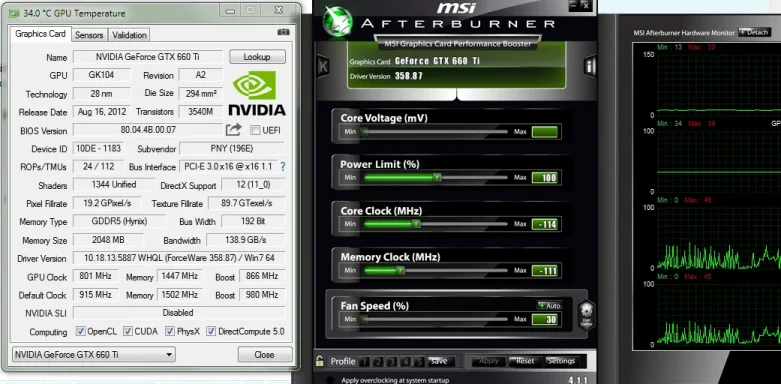This screenshot has width=781, height=384.
Task: Click the Apply button in Afterburner
Action: (x=488, y=361)
